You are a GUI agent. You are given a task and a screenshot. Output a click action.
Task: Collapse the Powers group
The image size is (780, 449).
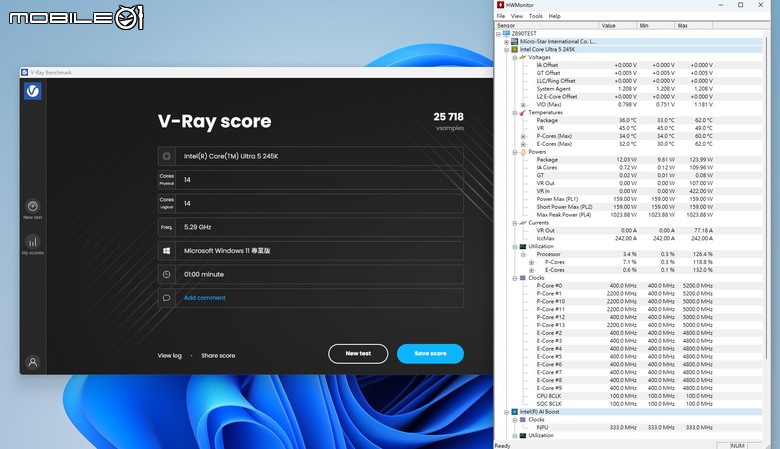515,152
